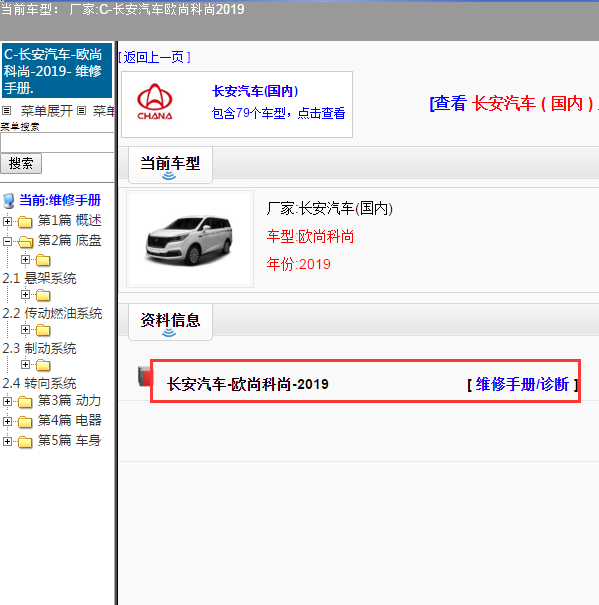
Task: Open 维修手册/诊断 link
Action: point(522,385)
